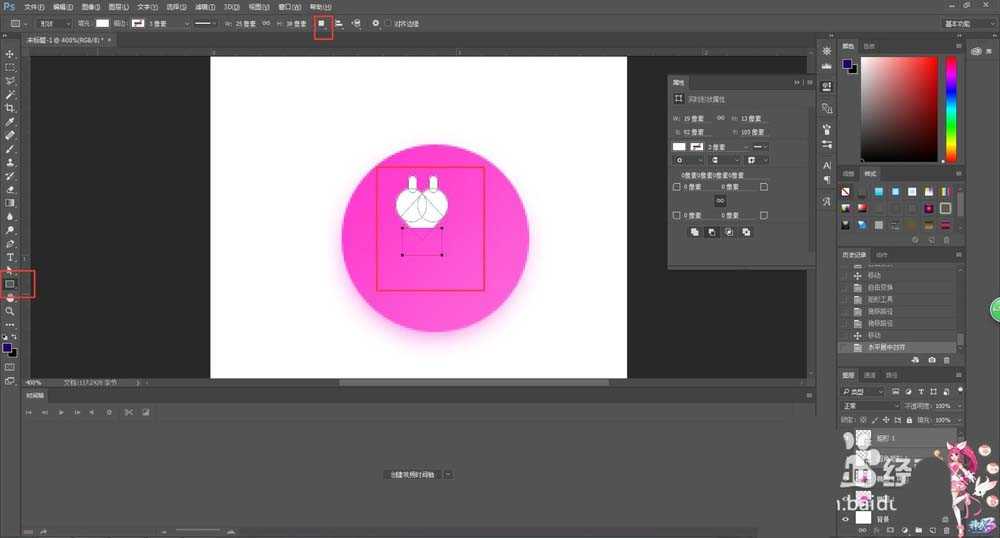Select the Horizontal Type tool
The image size is (1000, 538).
tap(11, 257)
